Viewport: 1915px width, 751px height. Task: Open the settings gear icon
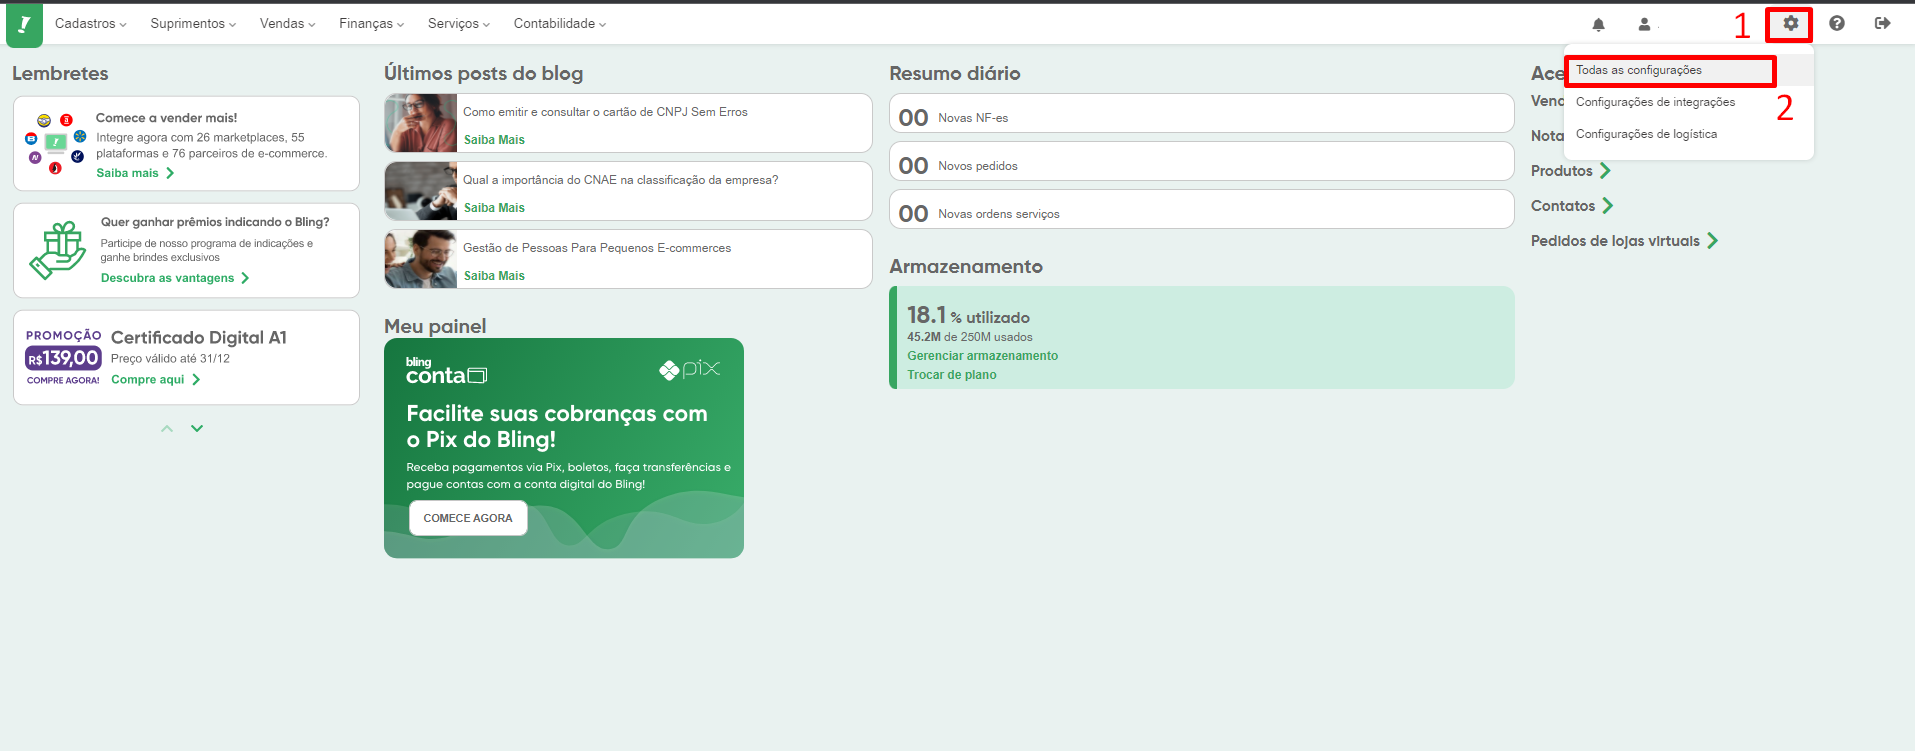[x=1790, y=23]
